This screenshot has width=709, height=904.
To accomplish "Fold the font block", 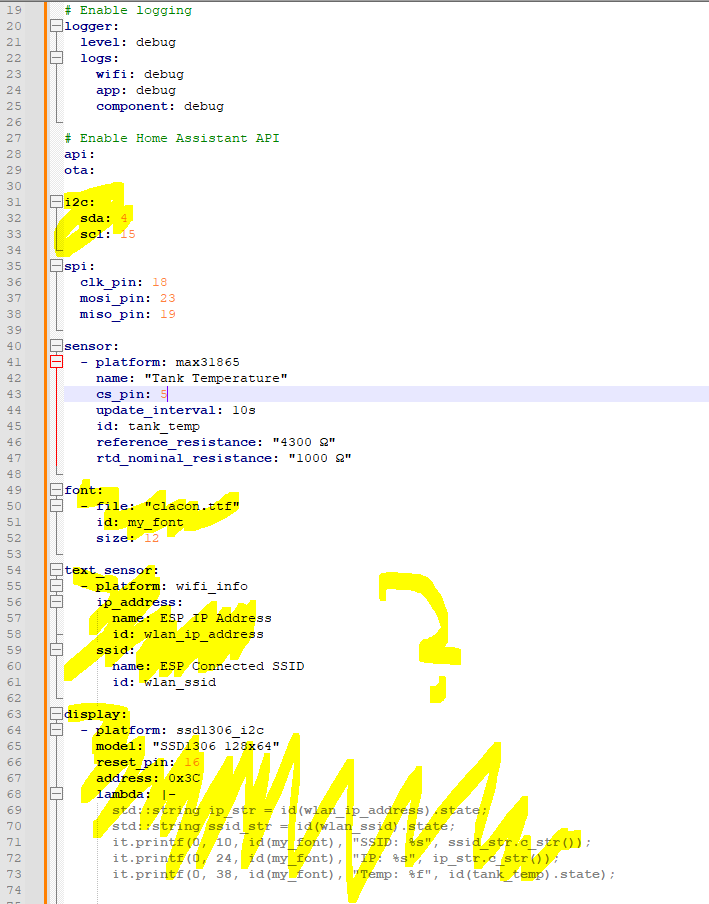I will pos(56,490).
